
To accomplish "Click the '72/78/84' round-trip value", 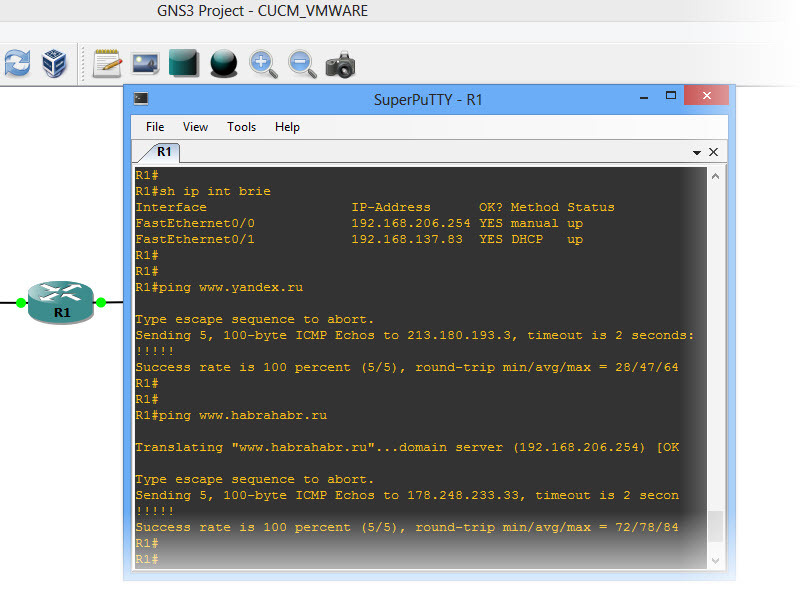I will coord(647,527).
